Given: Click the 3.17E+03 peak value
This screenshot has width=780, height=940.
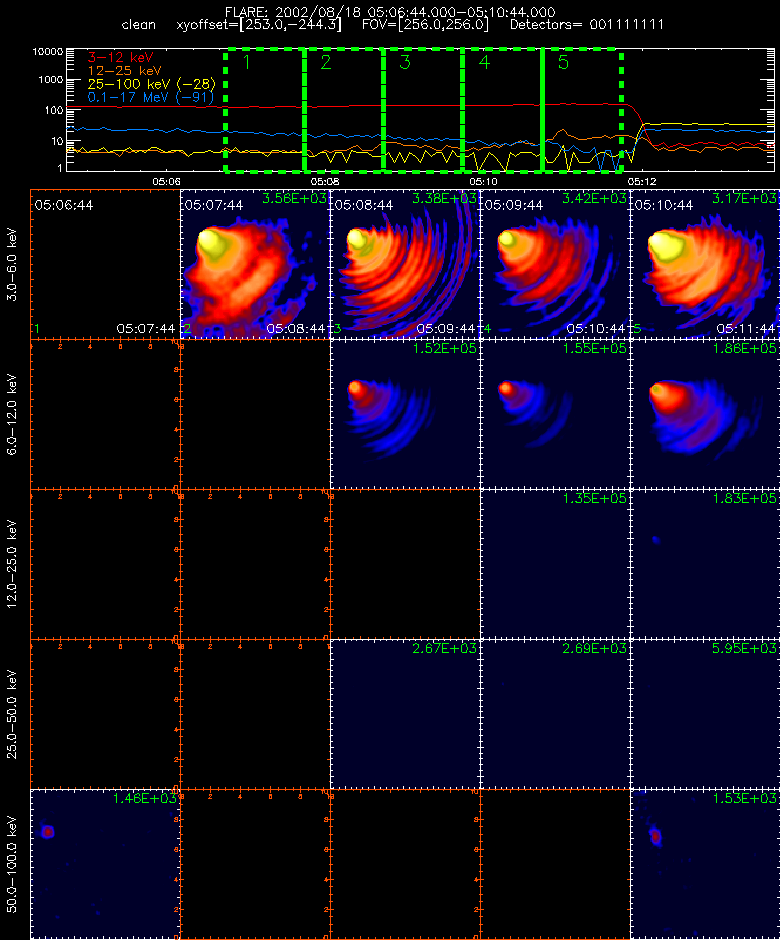Looking at the screenshot, I should point(744,198).
